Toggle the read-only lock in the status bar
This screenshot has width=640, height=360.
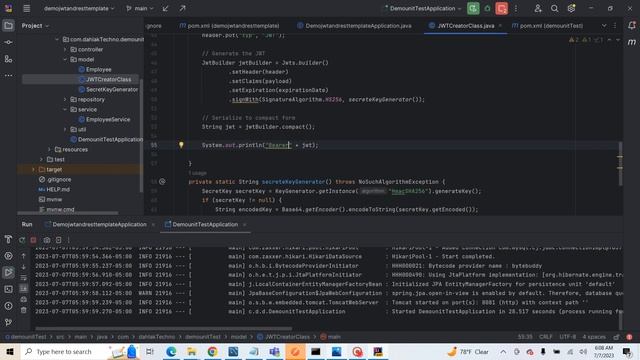coord(616,337)
